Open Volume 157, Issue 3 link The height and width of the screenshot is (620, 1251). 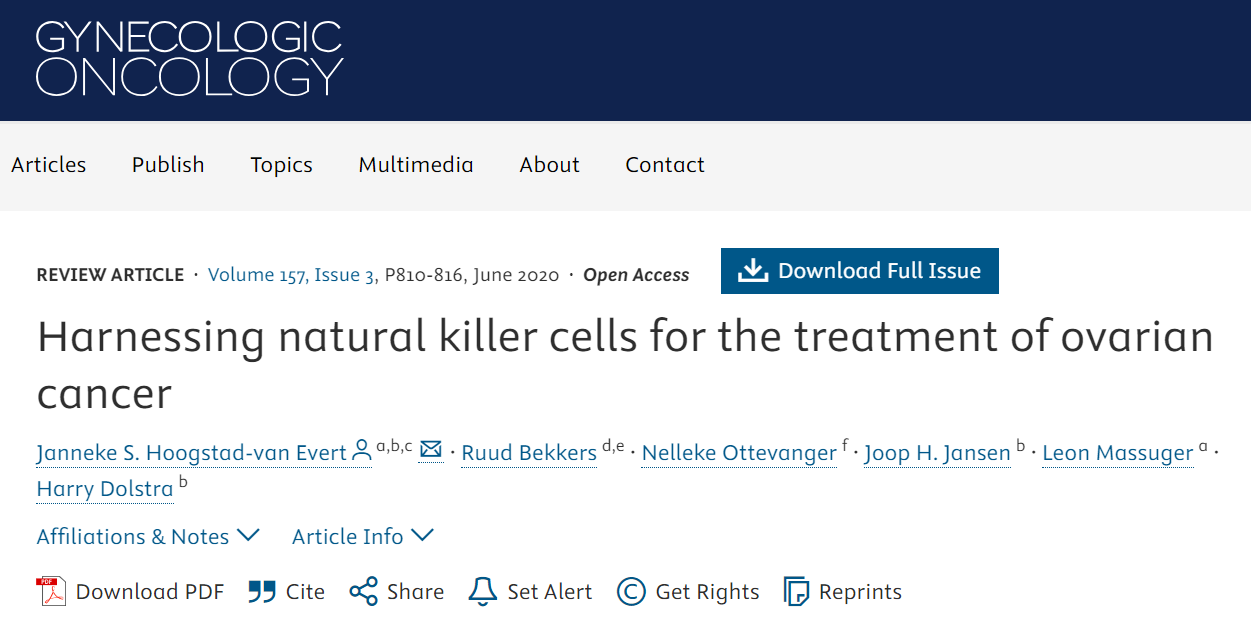coord(293,275)
